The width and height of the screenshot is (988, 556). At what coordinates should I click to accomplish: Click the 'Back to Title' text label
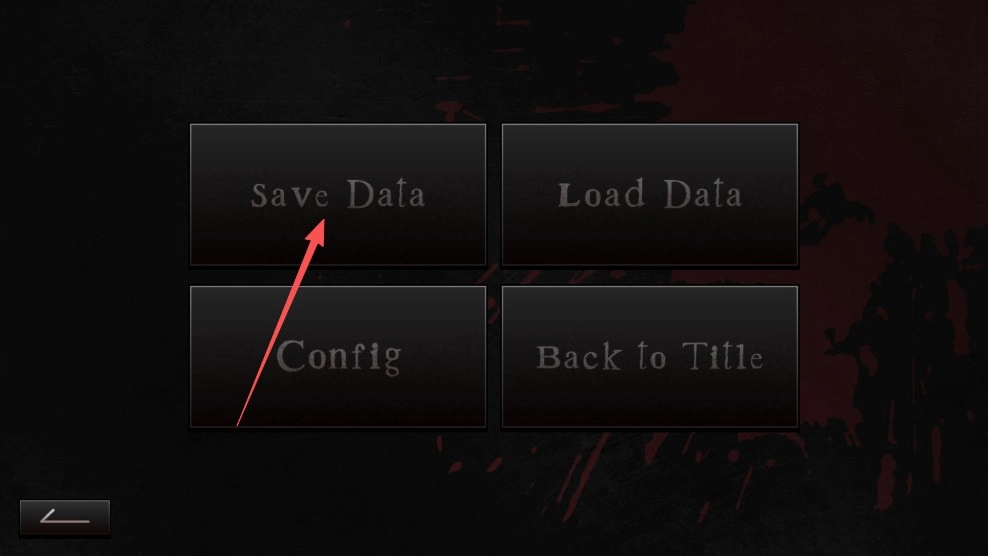[650, 357]
